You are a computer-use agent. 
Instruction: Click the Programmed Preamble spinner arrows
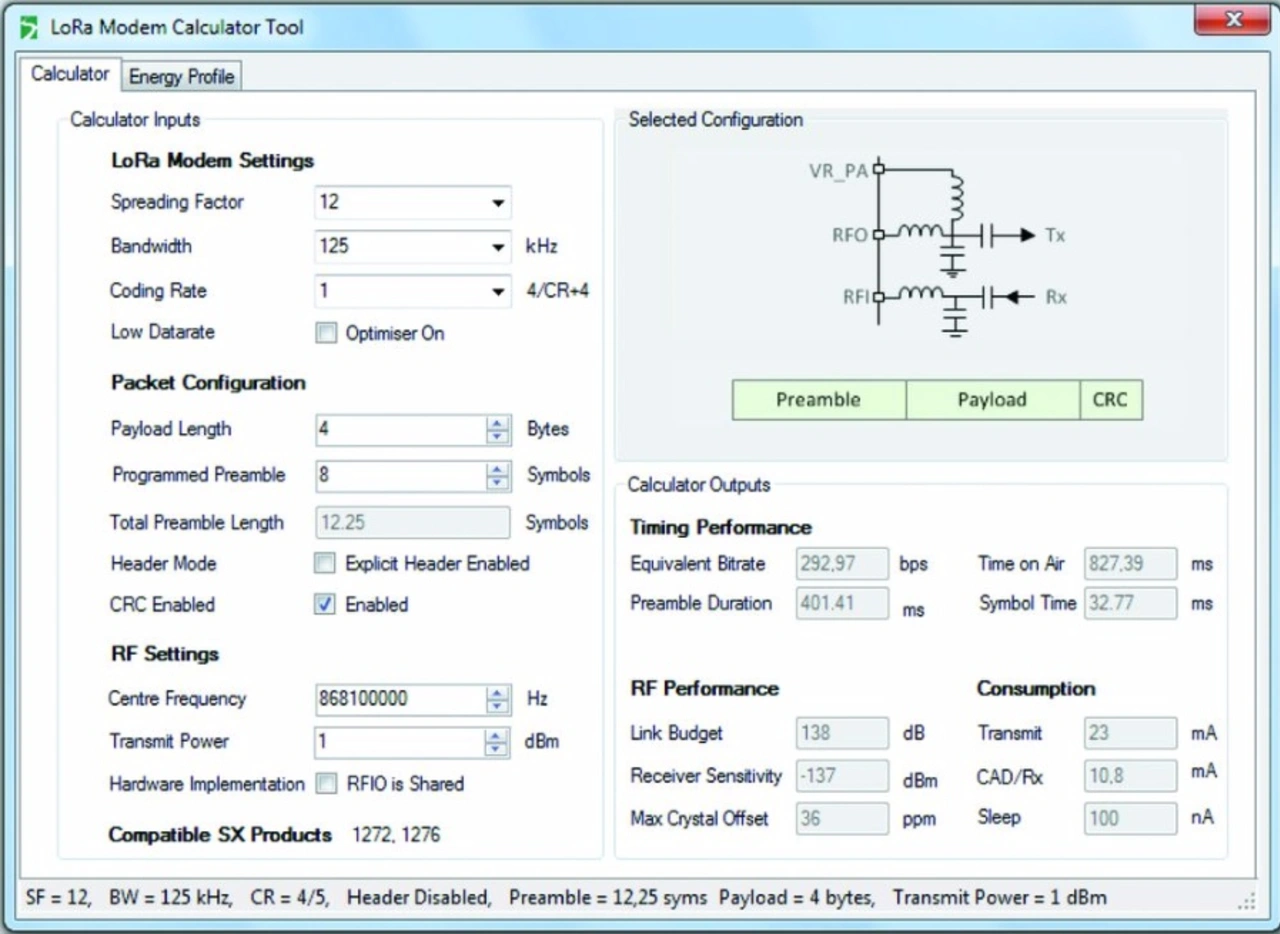(497, 476)
